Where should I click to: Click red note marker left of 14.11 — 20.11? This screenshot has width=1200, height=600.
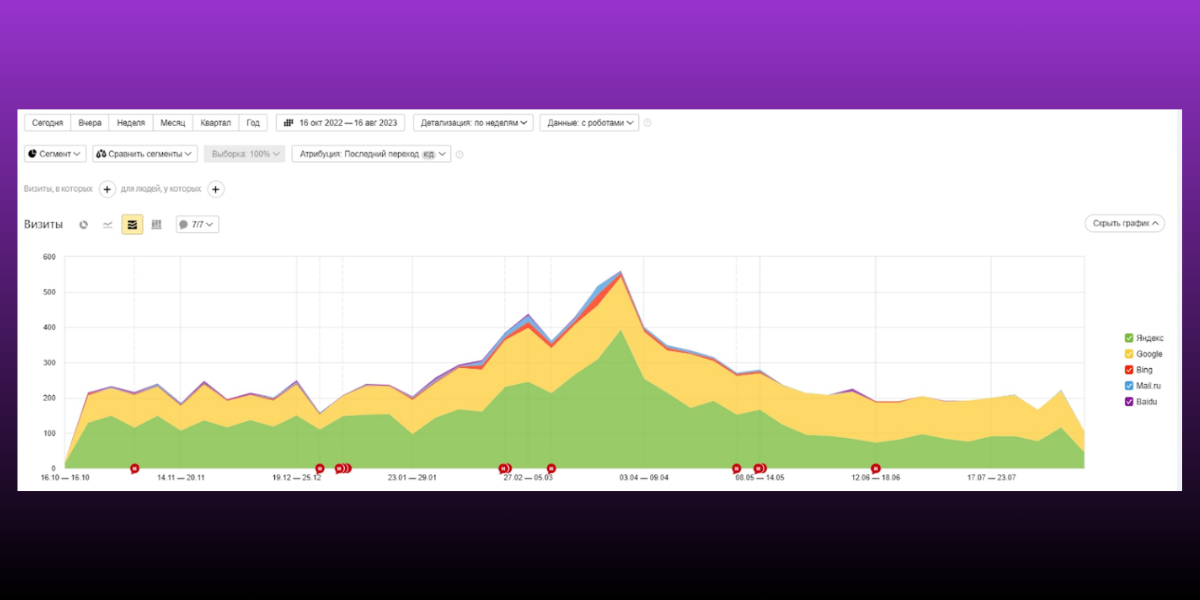click(135, 468)
